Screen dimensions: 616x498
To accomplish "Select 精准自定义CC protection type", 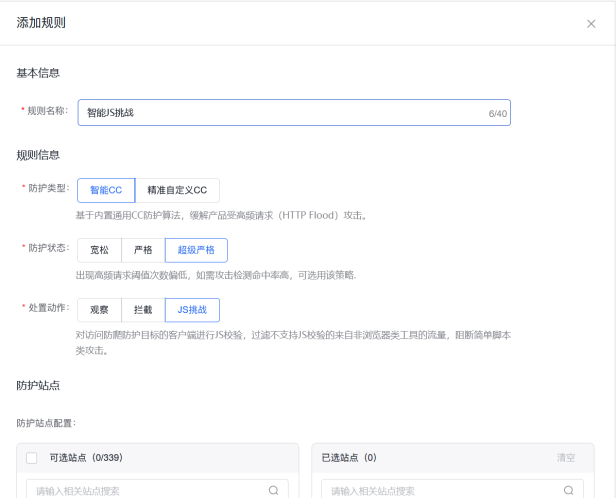I will point(177,190).
